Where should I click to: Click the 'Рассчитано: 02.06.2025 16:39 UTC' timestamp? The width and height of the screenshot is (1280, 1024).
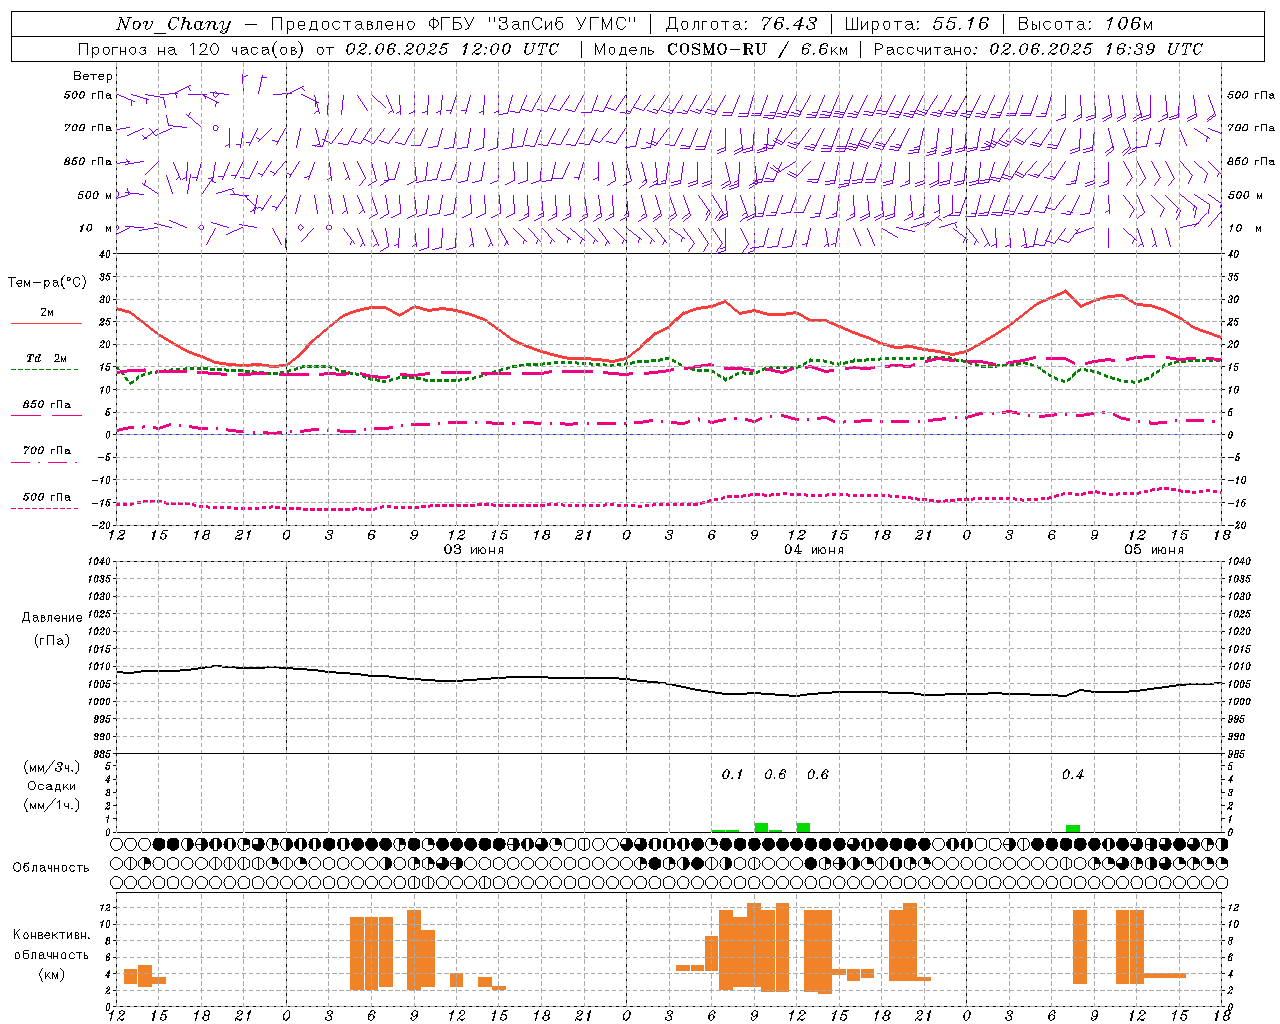point(1038,49)
